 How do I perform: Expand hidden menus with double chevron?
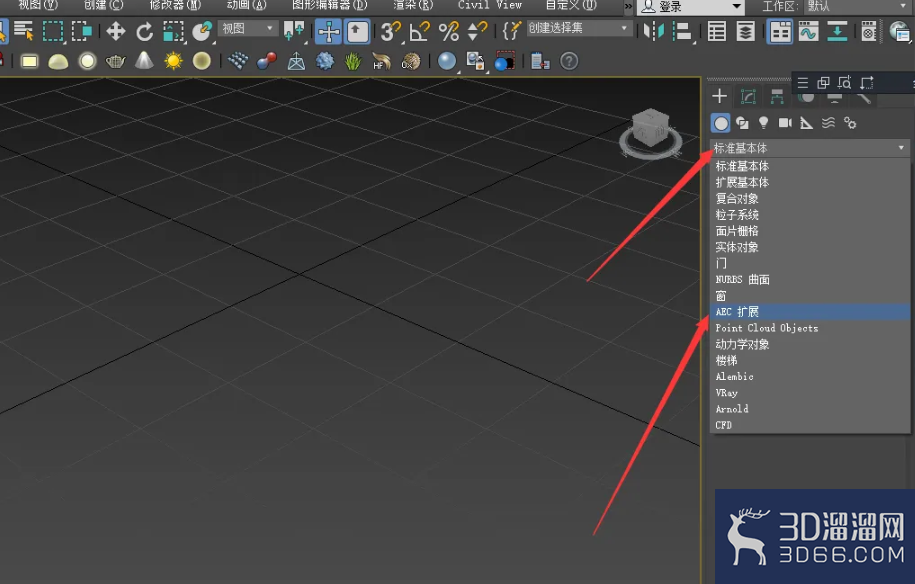(x=628, y=6)
